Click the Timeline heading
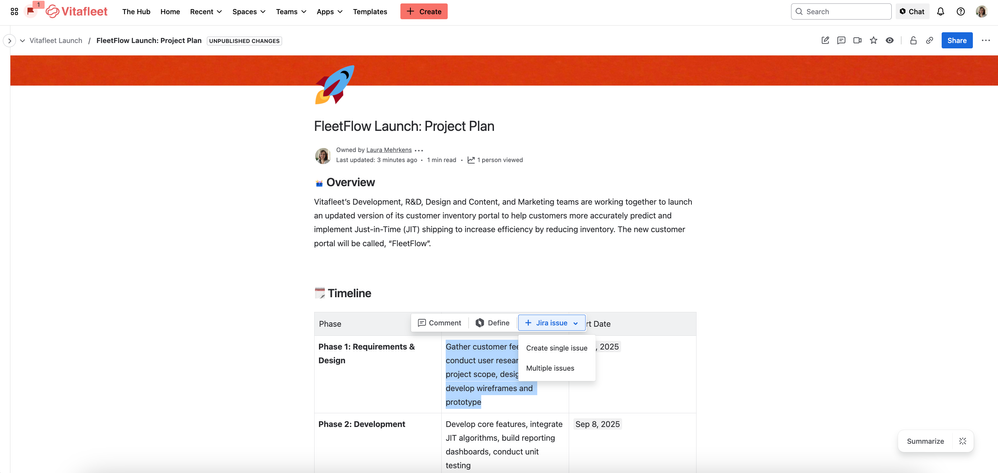This screenshot has height=473, width=998. tap(349, 293)
